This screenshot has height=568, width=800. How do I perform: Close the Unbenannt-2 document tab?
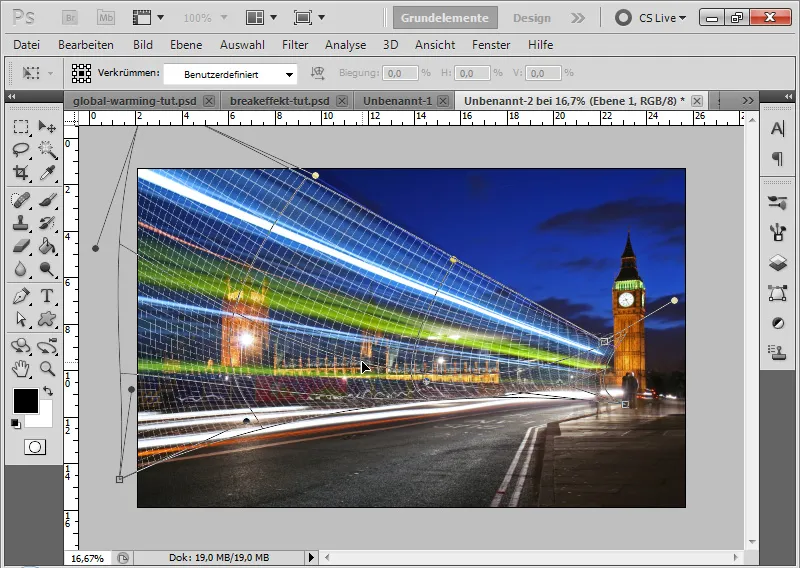click(x=697, y=101)
